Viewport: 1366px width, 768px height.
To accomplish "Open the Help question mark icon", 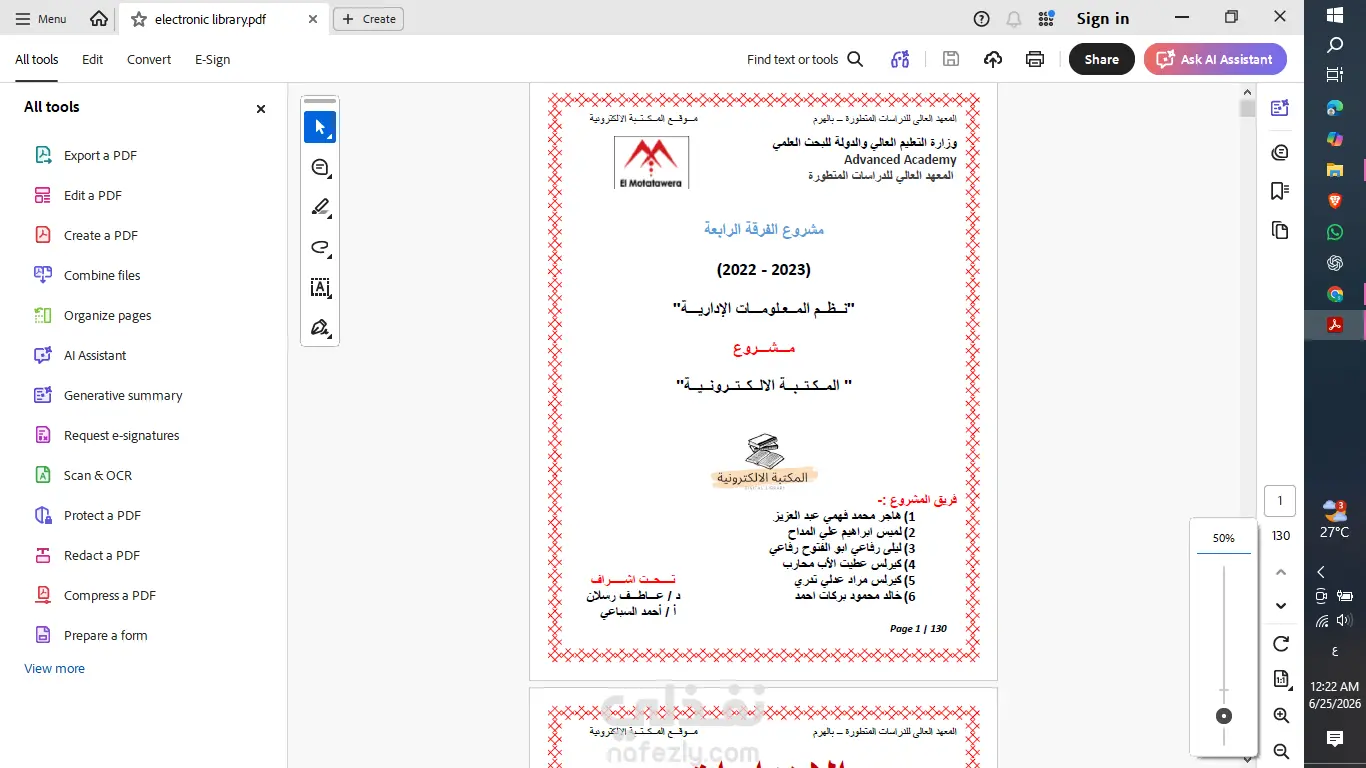I will coord(982,19).
